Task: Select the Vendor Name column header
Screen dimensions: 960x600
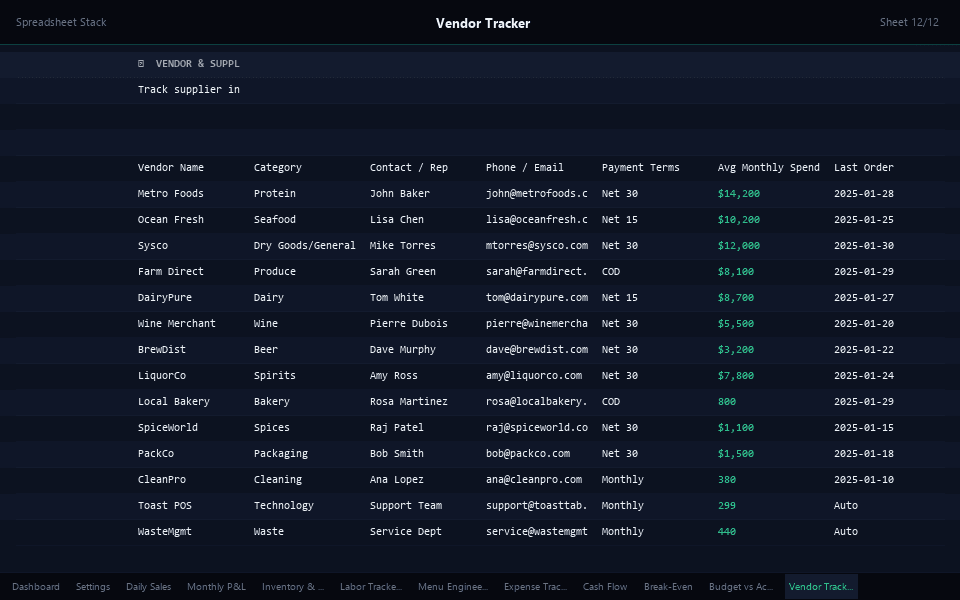Action: tap(170, 167)
